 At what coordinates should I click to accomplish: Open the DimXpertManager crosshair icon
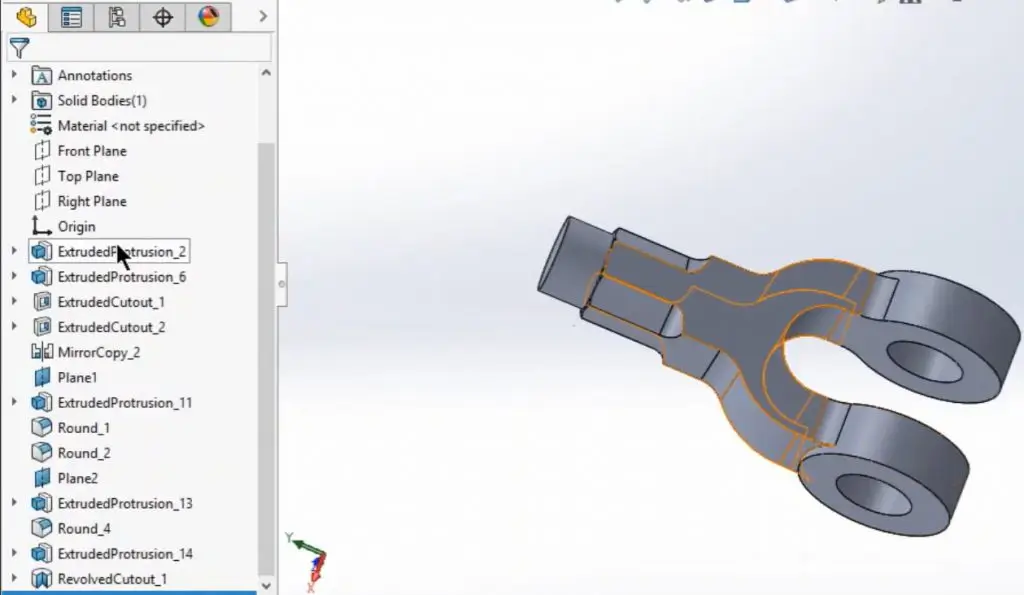(162, 17)
